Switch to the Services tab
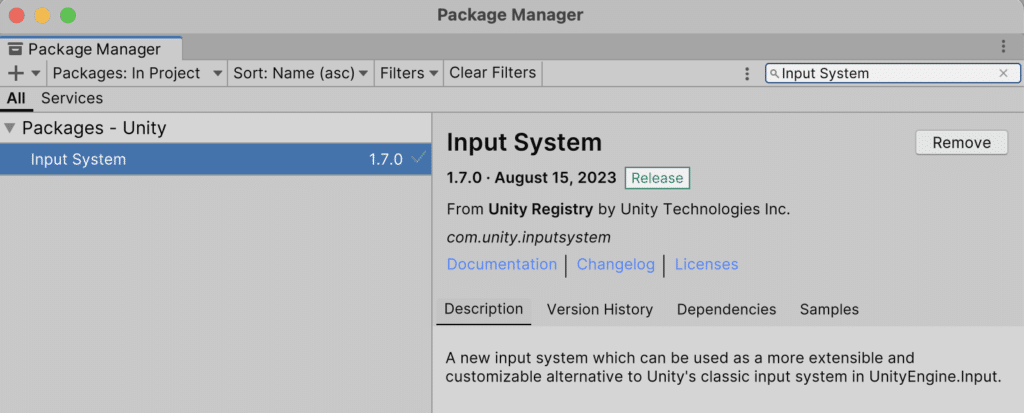Screen dimensions: 1024x413 (72, 98)
